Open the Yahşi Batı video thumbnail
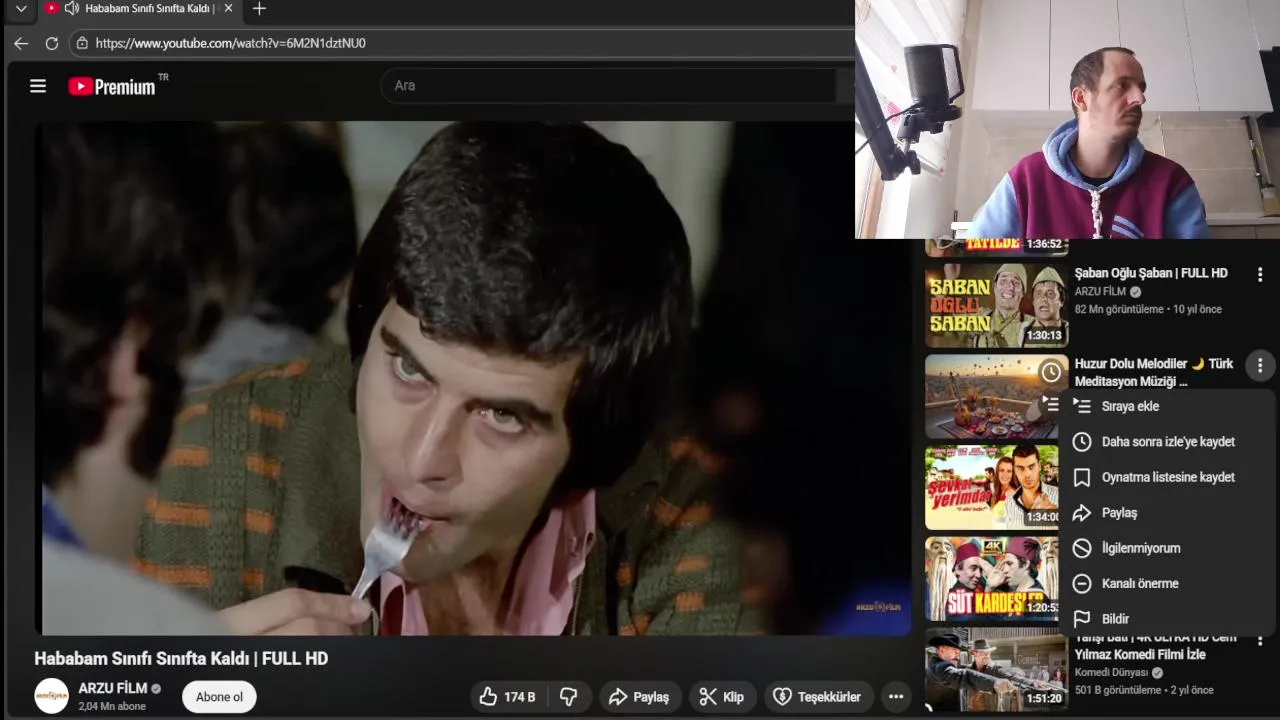Screen dimensions: 1280x720 [x=996, y=670]
